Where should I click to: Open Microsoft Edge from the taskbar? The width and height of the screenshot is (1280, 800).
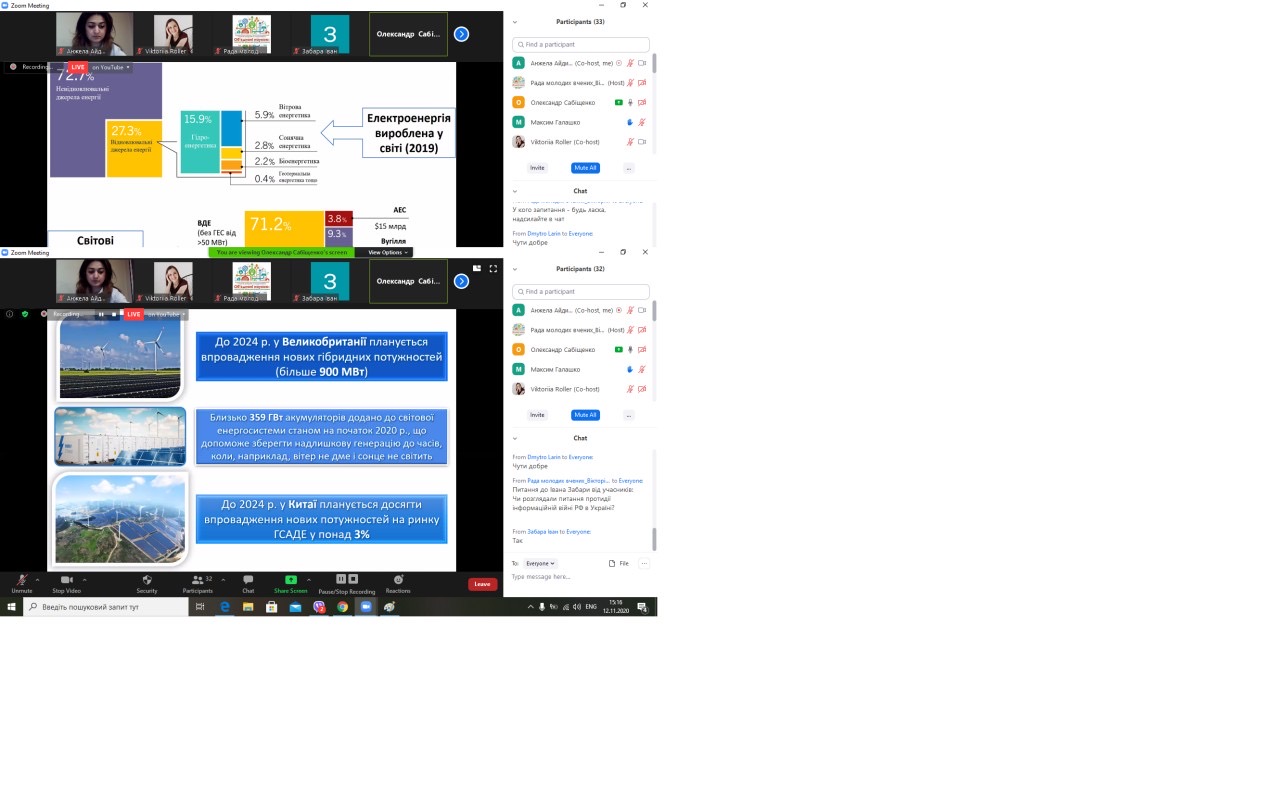[225, 607]
